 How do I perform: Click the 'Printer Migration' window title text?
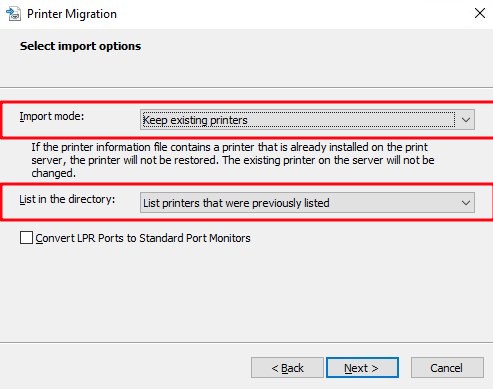coord(72,14)
